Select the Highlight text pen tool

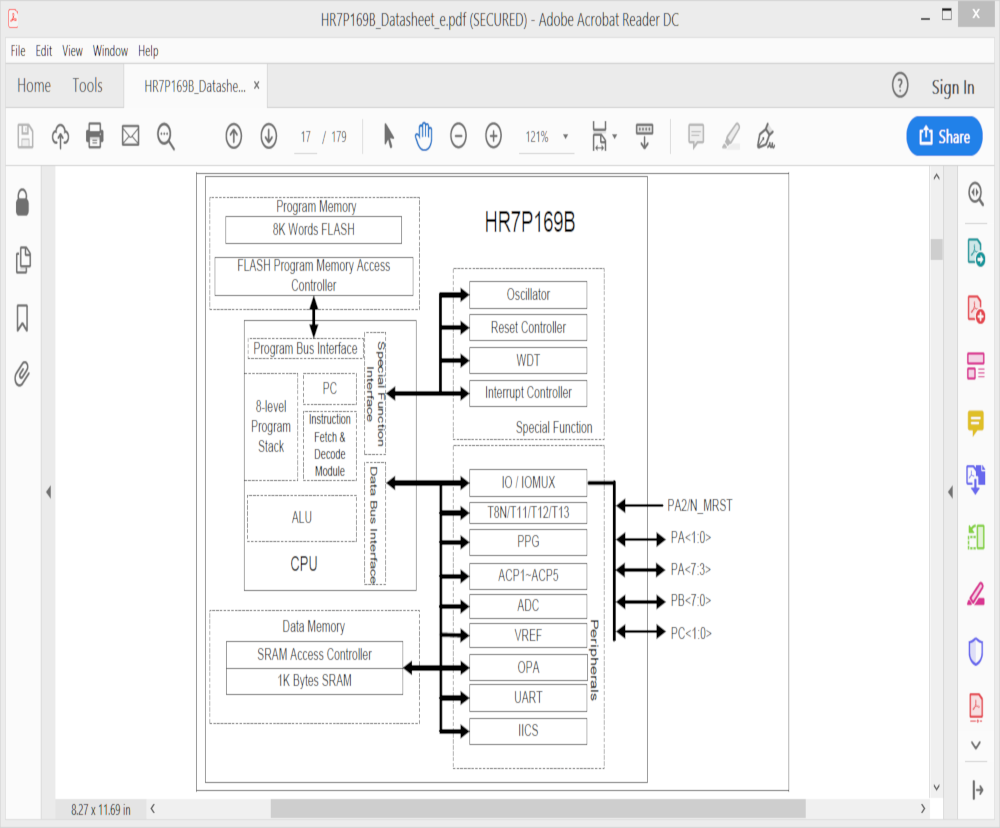(731, 137)
